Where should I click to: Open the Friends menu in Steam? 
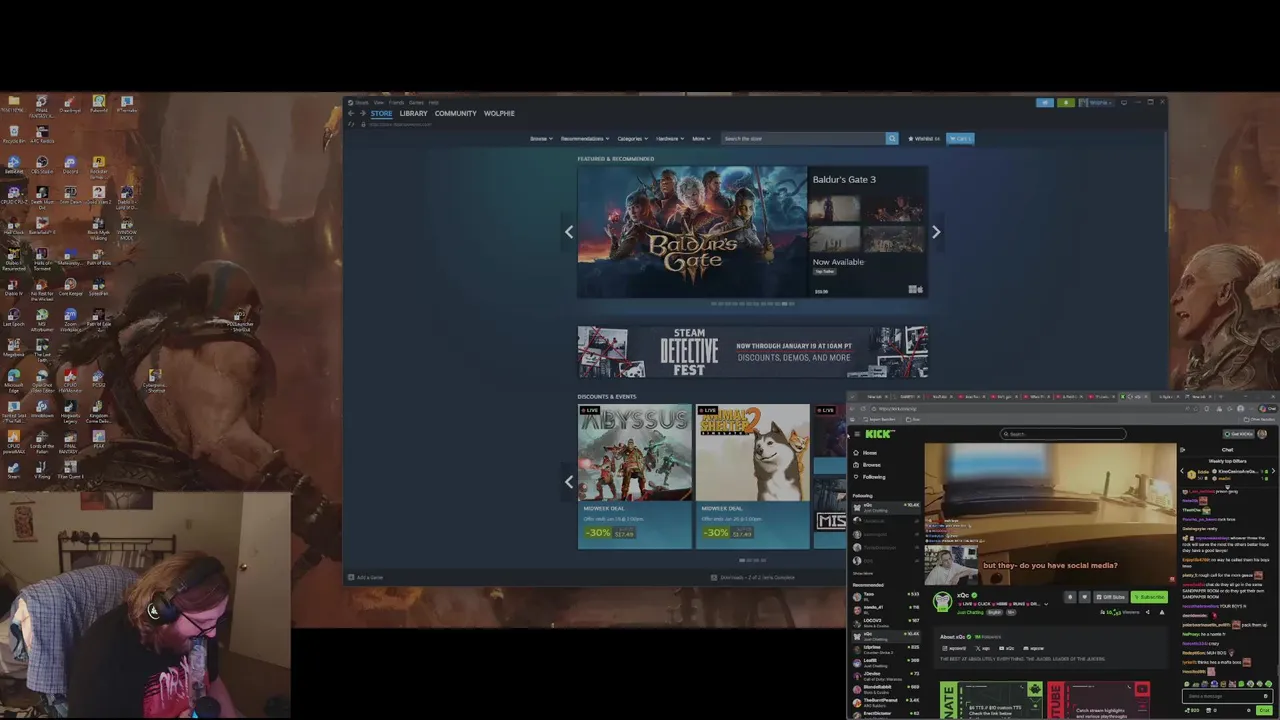click(396, 102)
